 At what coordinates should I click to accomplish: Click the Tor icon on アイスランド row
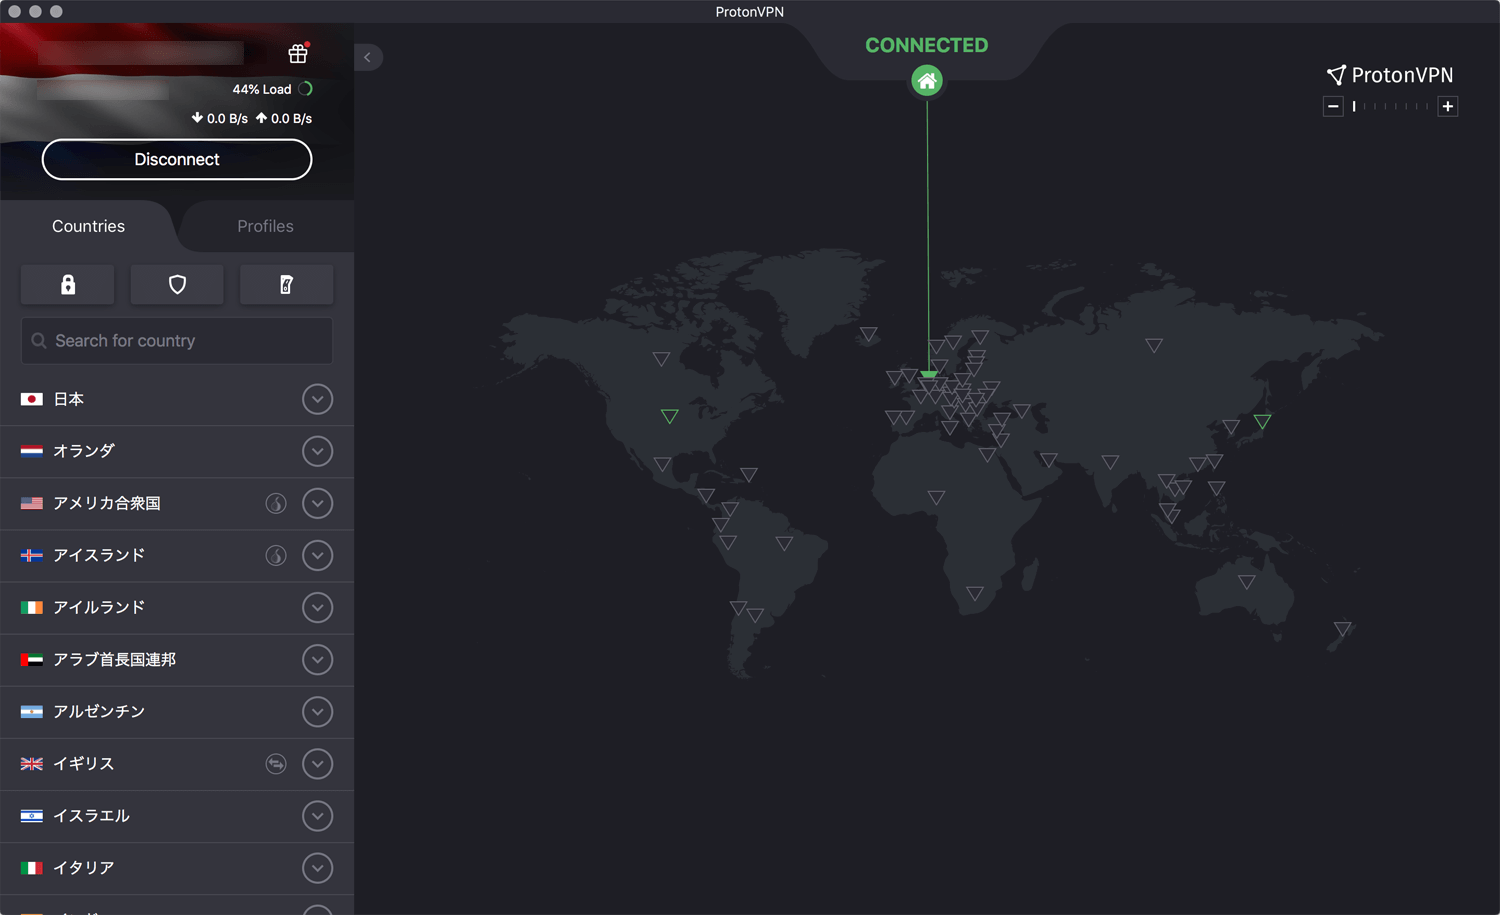click(x=276, y=555)
